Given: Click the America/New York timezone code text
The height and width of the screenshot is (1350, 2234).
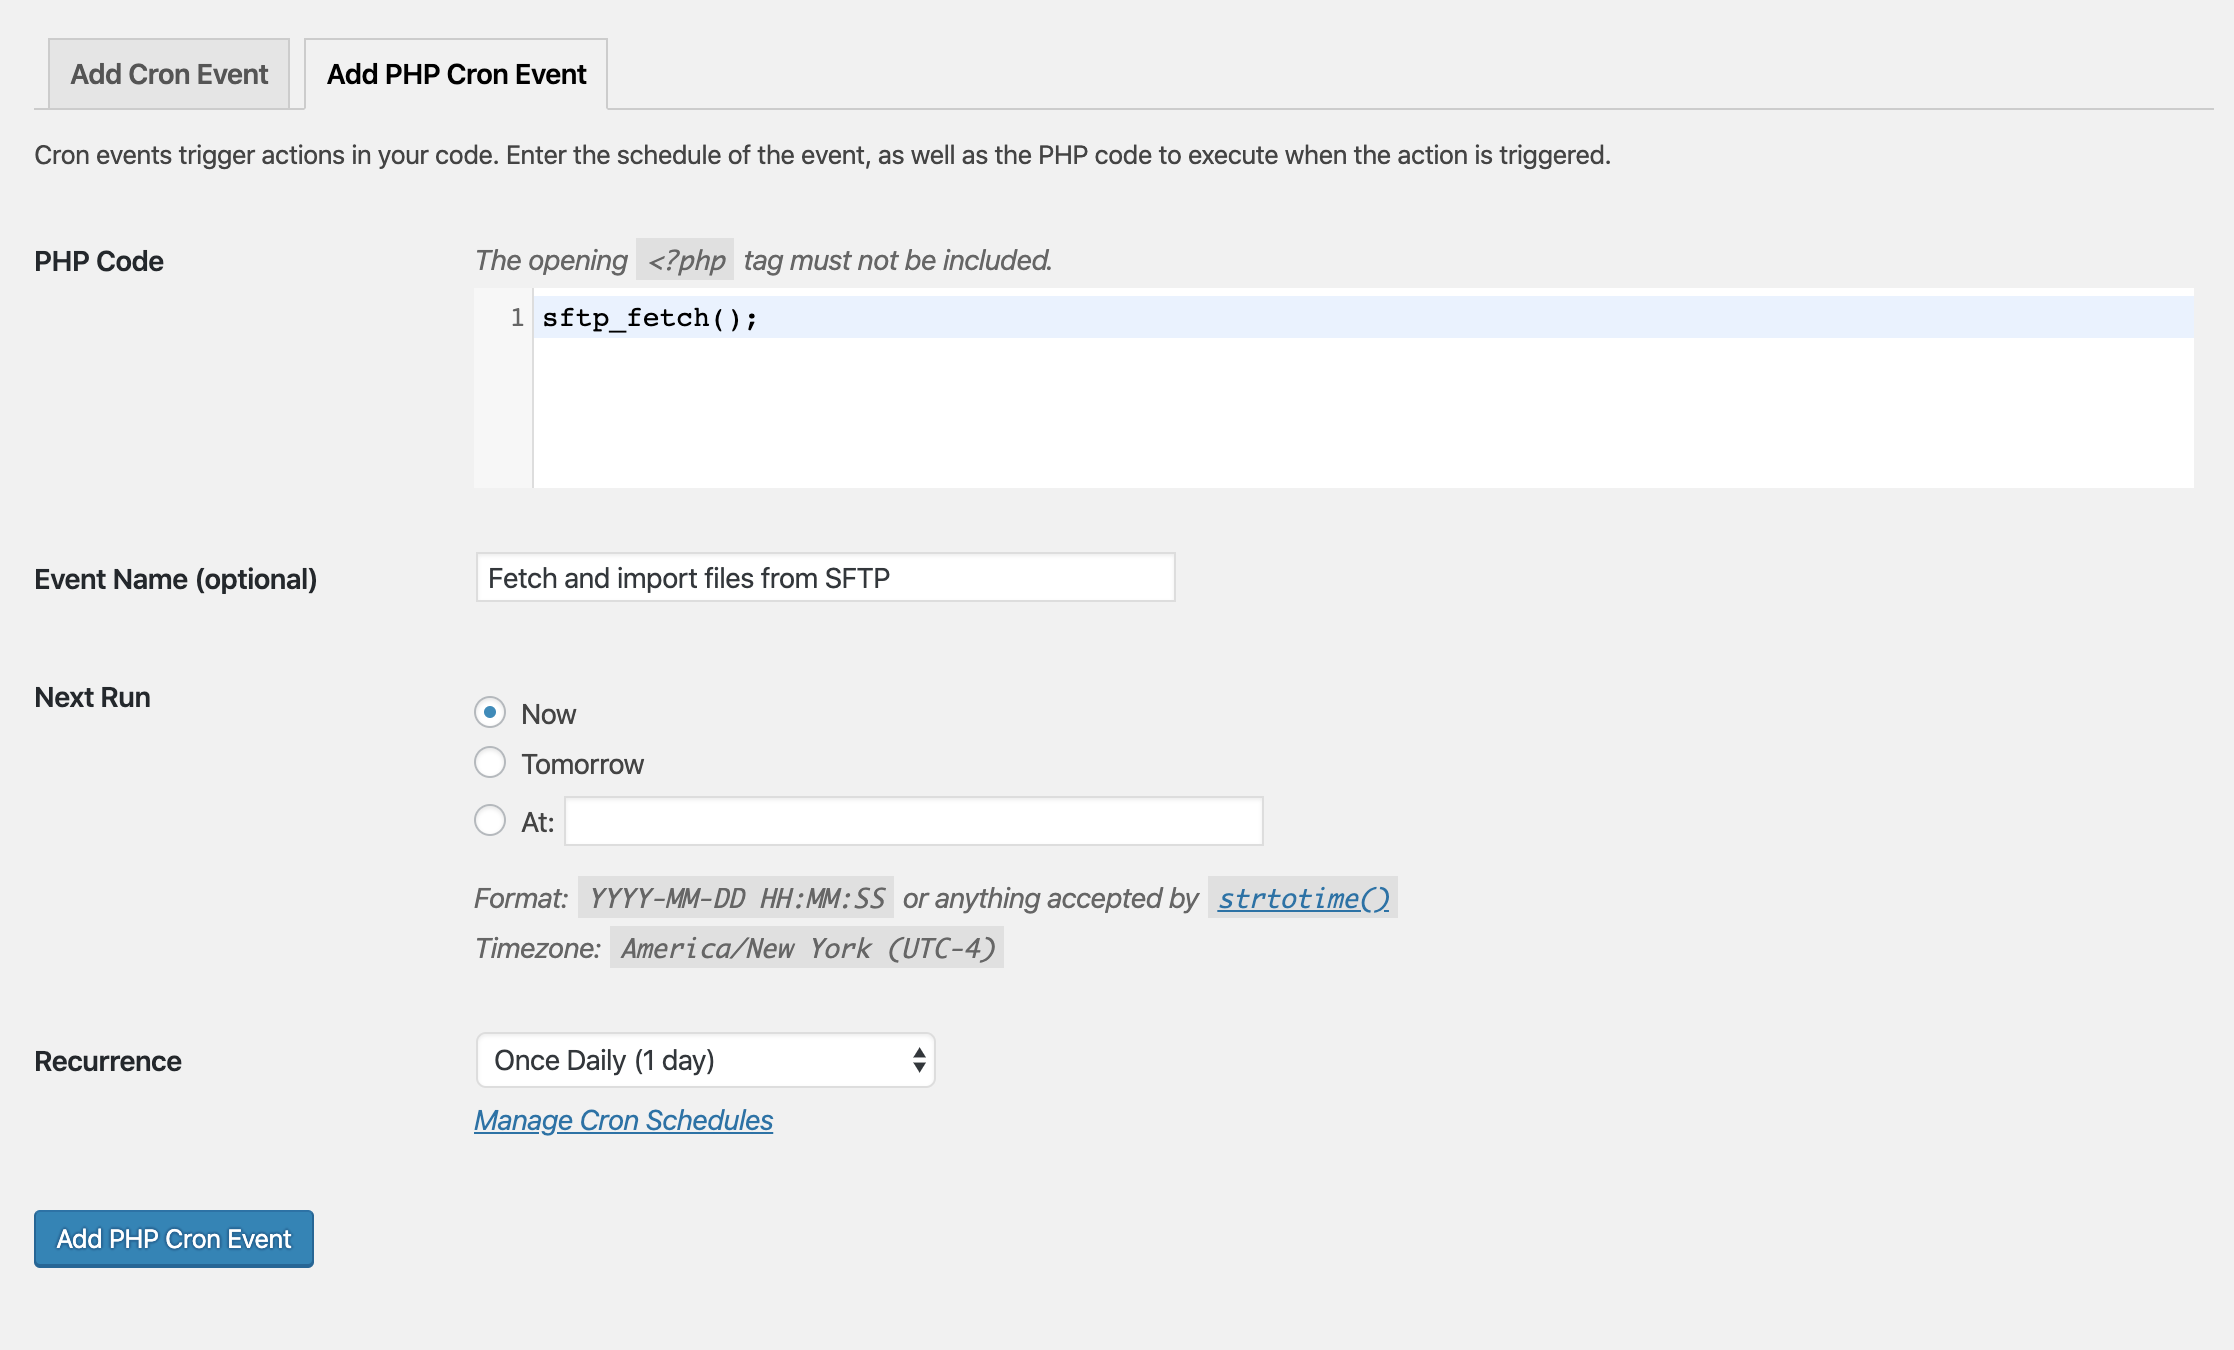Looking at the screenshot, I should click(807, 948).
